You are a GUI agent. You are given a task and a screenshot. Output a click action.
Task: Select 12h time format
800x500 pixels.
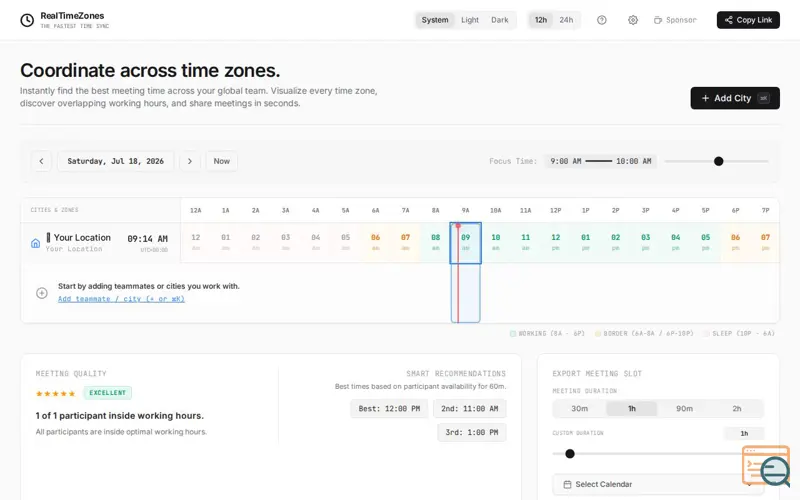coord(541,20)
